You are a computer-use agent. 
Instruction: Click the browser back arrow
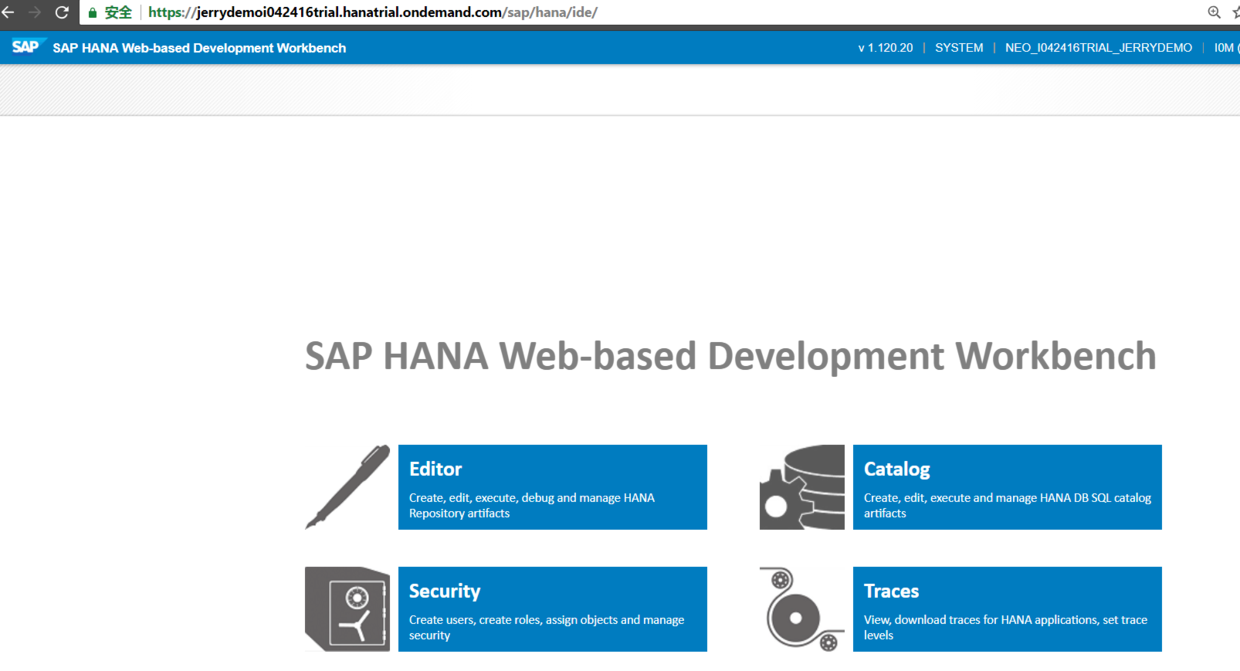click(8, 12)
